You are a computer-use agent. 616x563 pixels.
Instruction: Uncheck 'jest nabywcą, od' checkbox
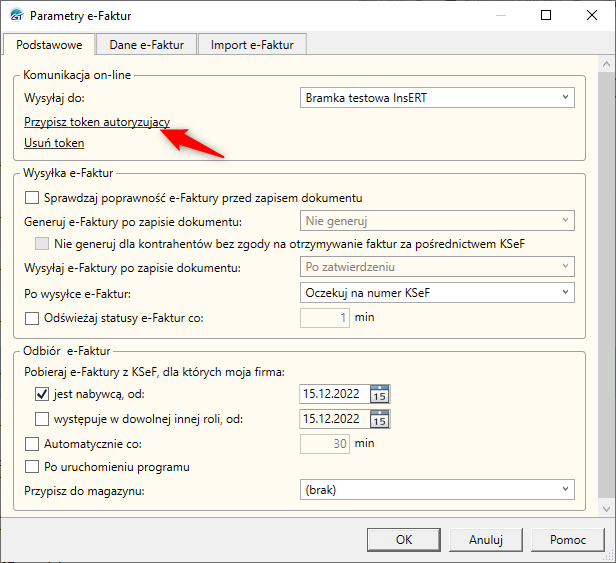[42, 395]
